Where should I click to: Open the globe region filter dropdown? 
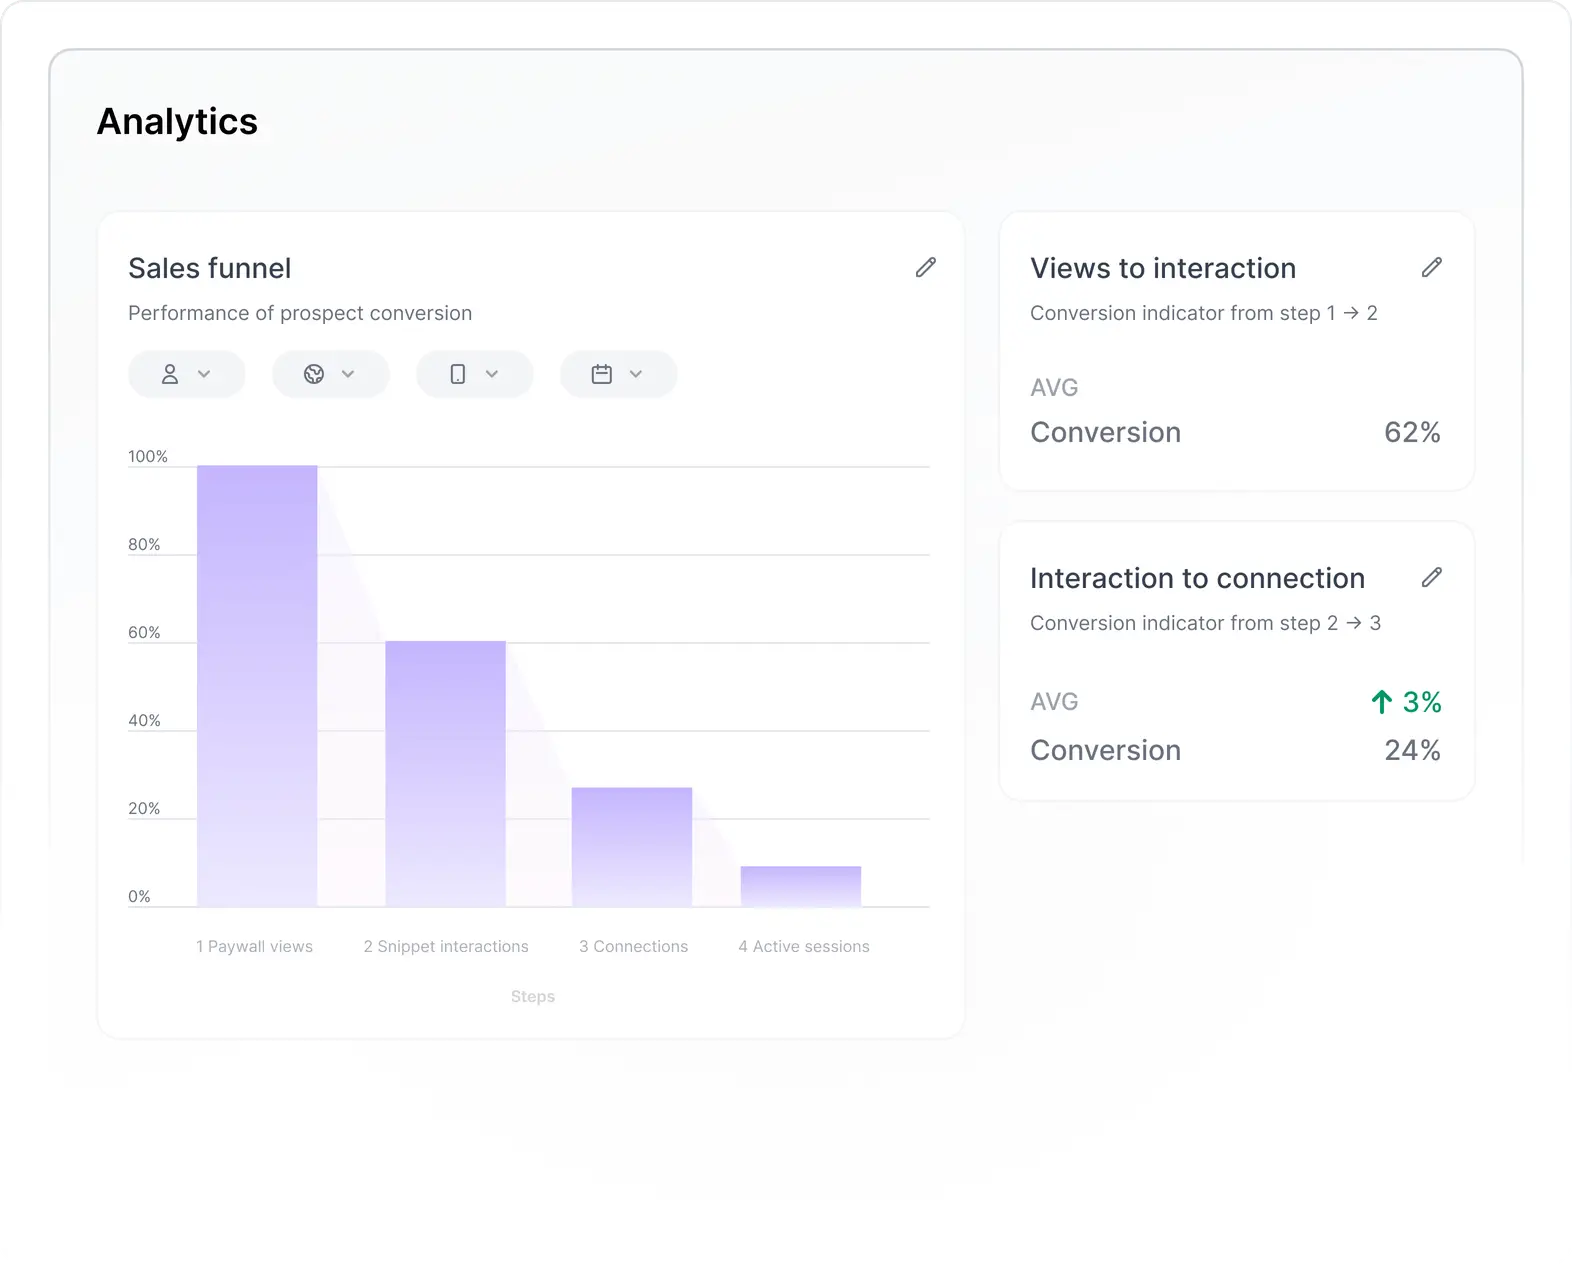[330, 374]
